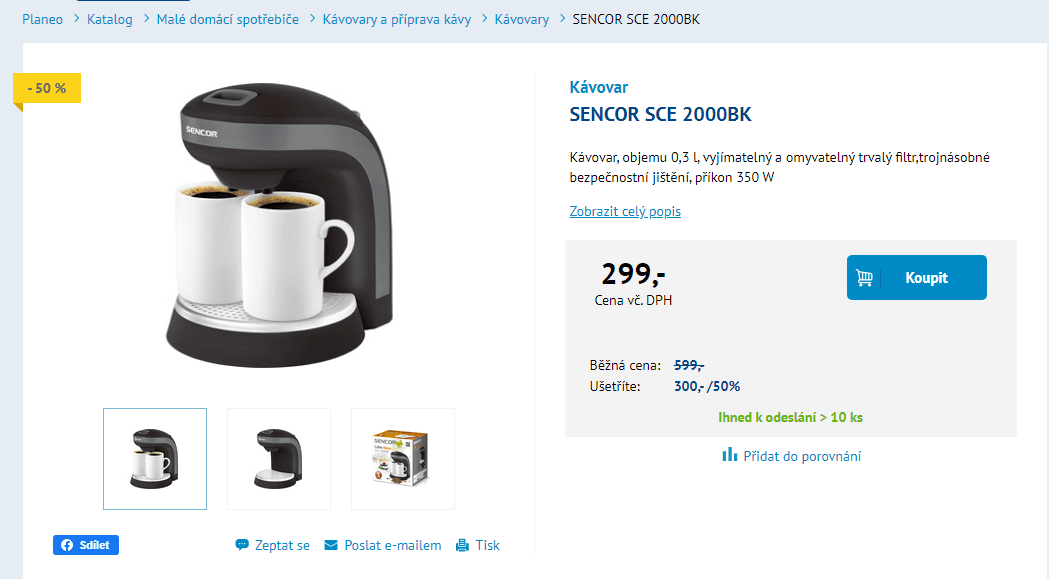This screenshot has width=1049, height=579.
Task: Click the speech bubble icon next to Zeptat se
Action: point(242,544)
